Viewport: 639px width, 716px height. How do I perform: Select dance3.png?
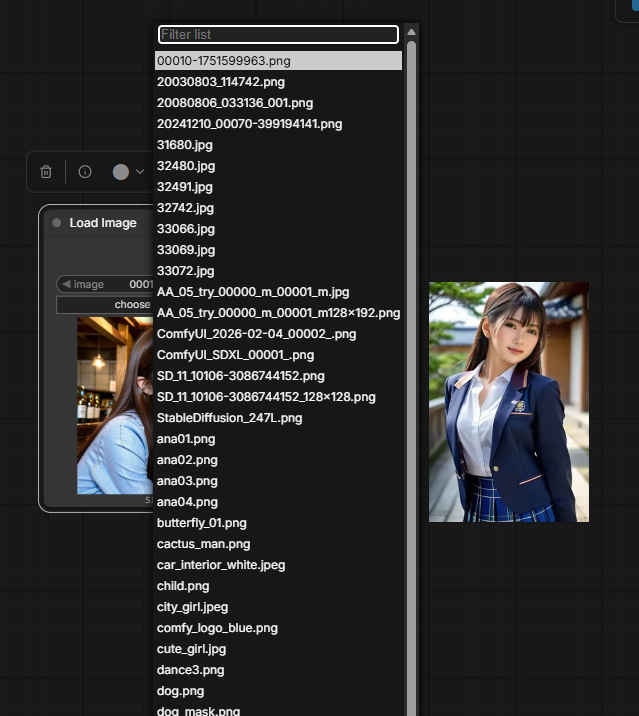[278, 670]
